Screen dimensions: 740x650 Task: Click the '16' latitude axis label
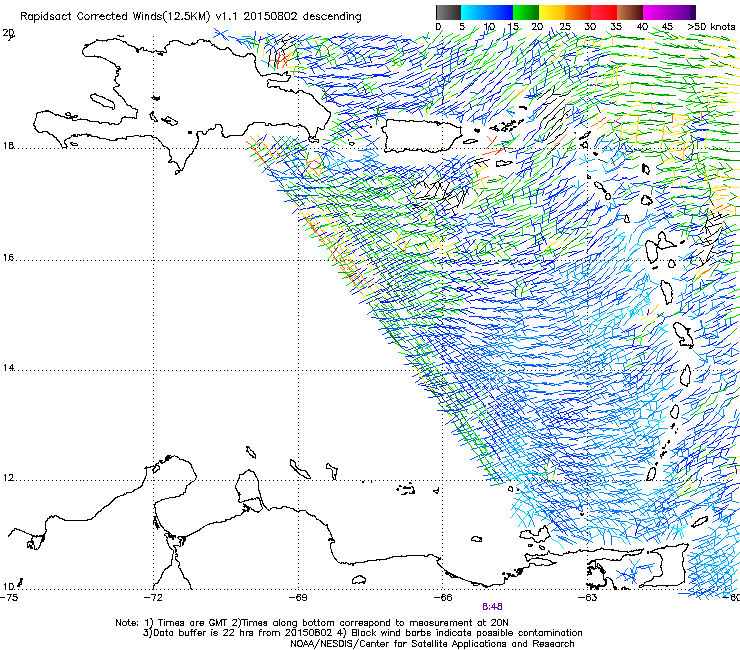tap(8, 258)
